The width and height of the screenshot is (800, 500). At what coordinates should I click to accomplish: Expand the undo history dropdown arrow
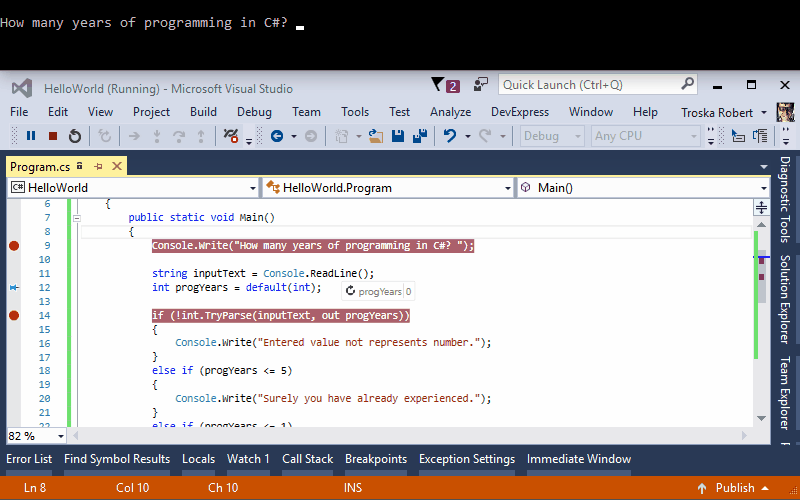(x=467, y=136)
